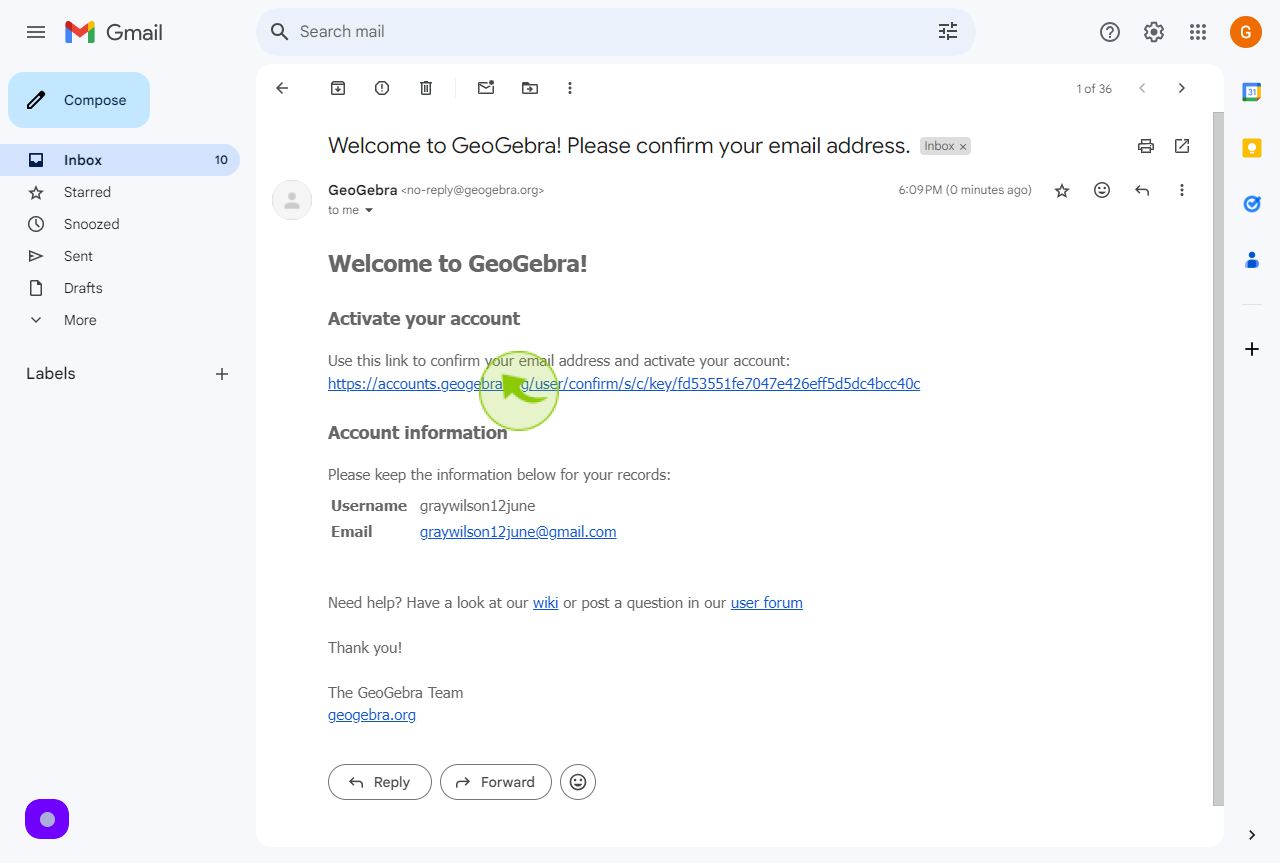Add emoji reaction at message bottom
1280x863 pixels.
pos(578,782)
